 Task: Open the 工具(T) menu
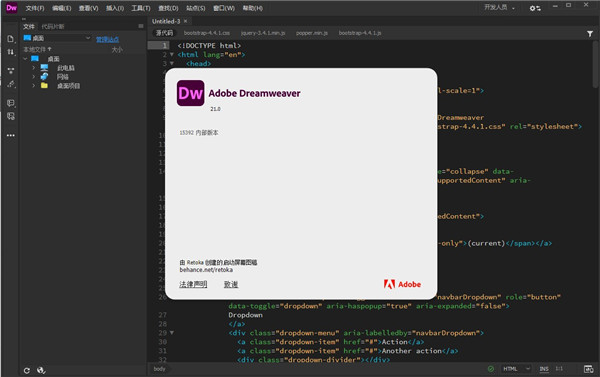pos(141,8)
